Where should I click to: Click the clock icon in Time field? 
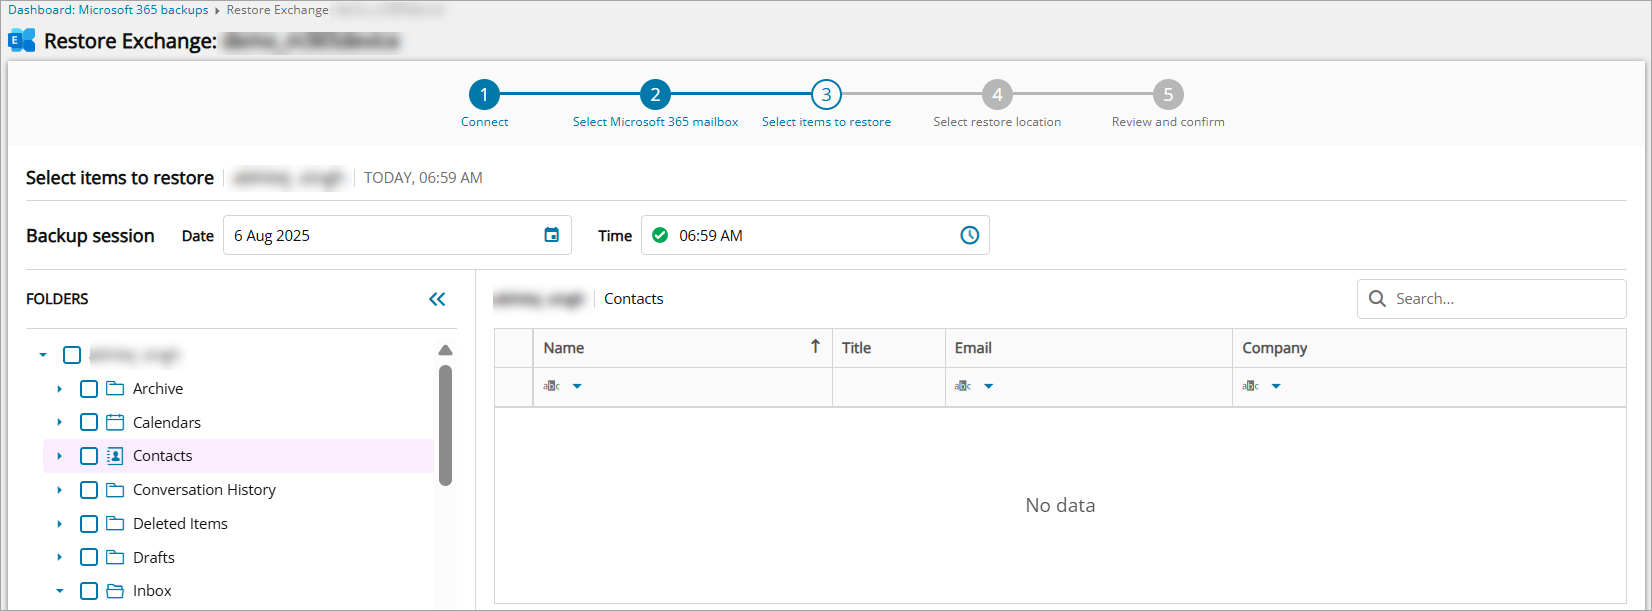click(969, 235)
